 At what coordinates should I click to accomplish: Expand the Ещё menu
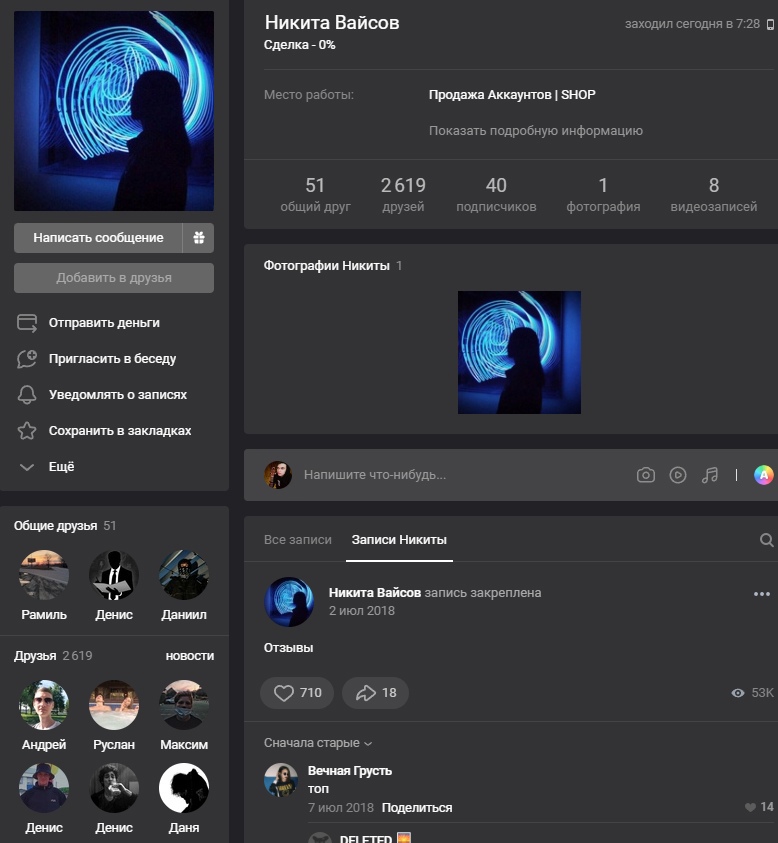[61, 467]
